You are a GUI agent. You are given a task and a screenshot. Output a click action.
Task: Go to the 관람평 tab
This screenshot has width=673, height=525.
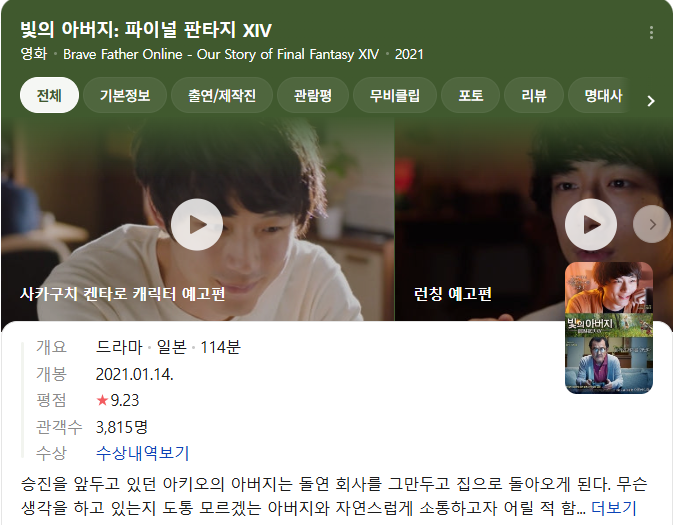(313, 95)
